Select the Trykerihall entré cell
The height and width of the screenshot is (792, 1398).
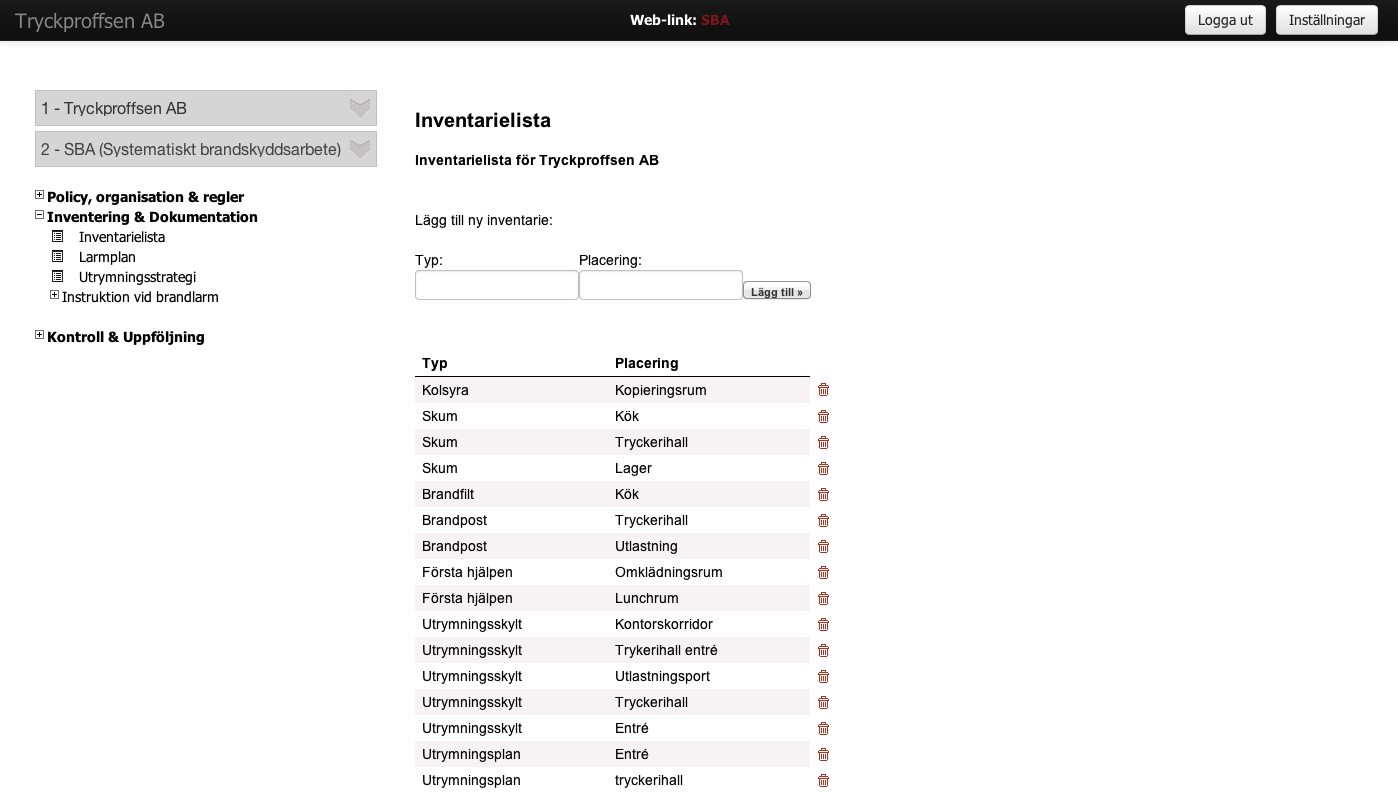666,650
